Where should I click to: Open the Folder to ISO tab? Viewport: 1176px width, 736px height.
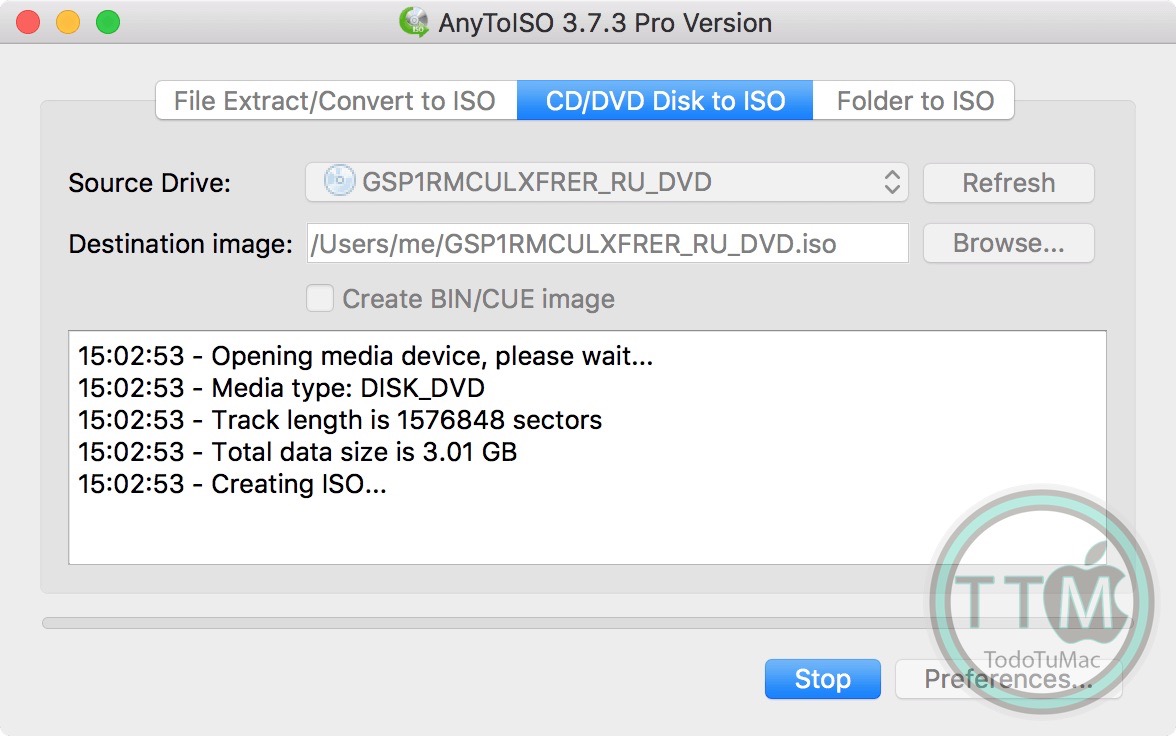[915, 101]
